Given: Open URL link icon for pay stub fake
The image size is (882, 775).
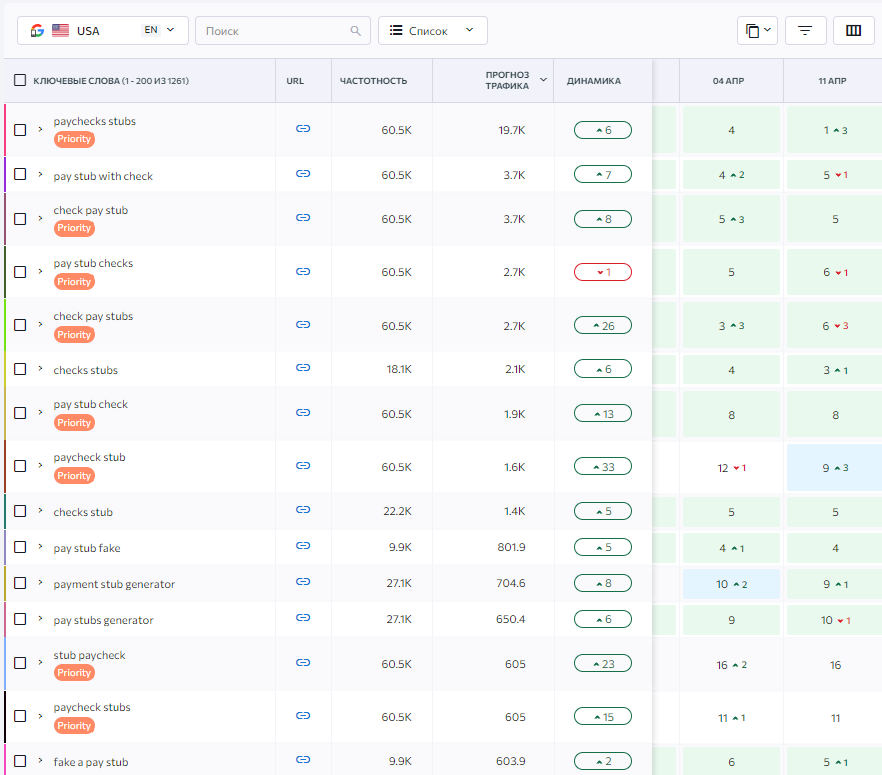Looking at the screenshot, I should tap(303, 546).
